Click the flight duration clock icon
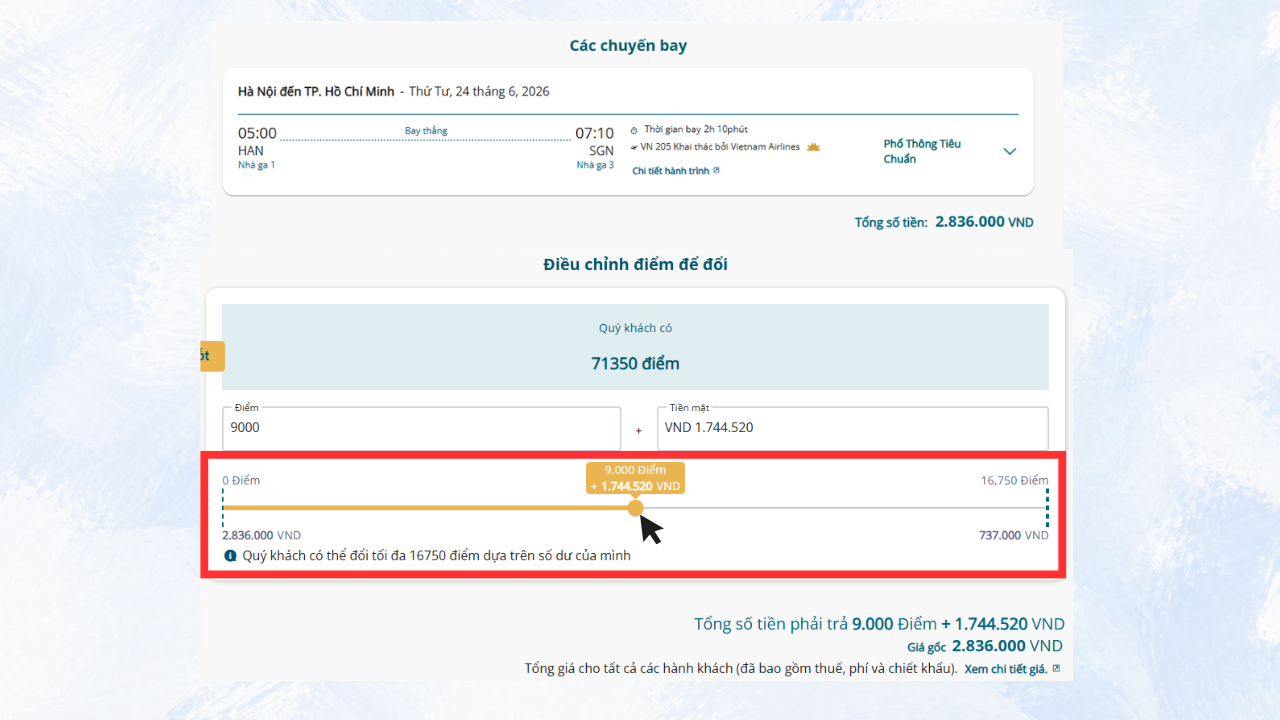Image resolution: width=1280 pixels, height=720 pixels. (x=635, y=130)
